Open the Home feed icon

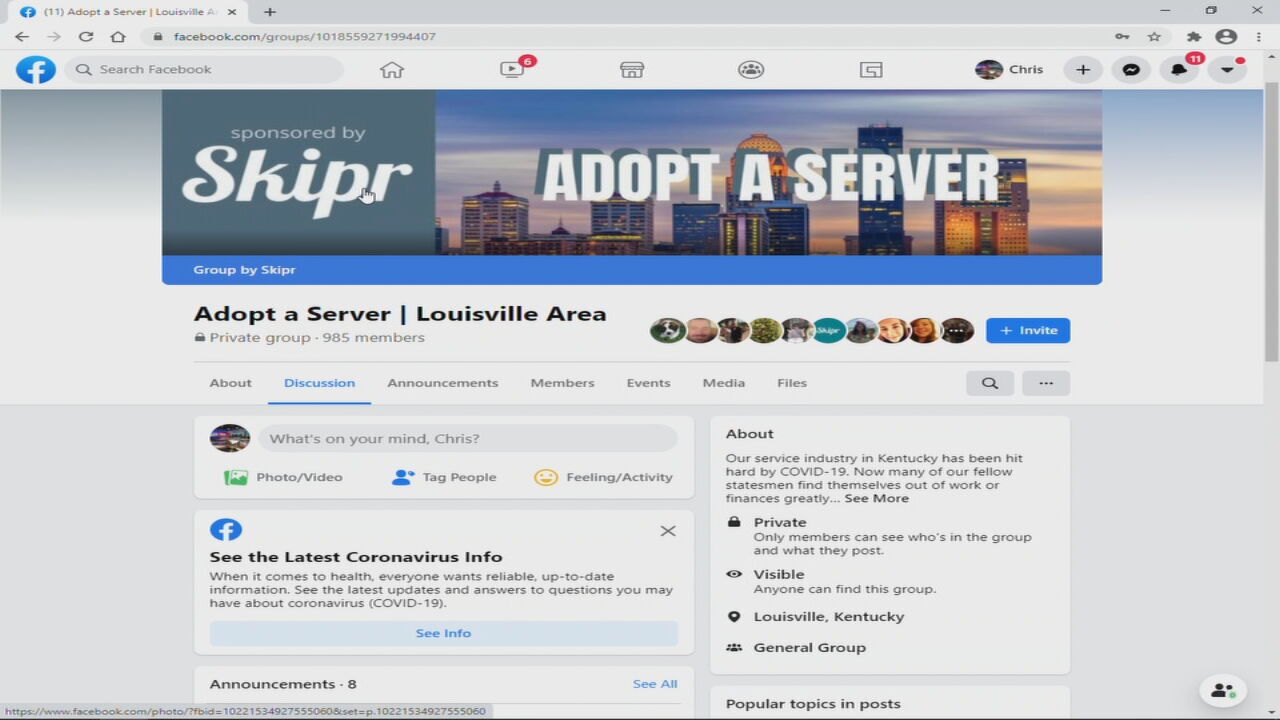click(392, 69)
